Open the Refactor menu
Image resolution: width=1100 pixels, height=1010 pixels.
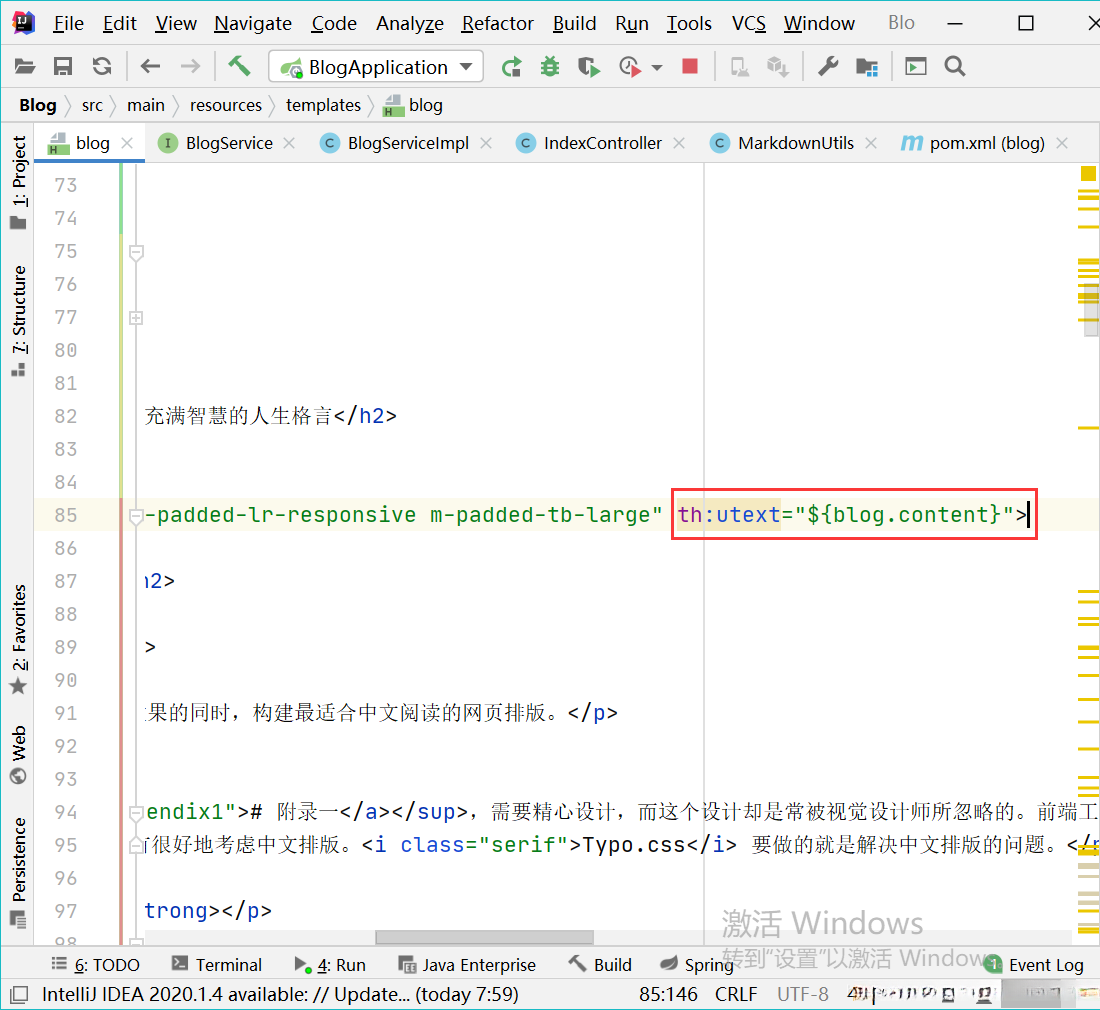(497, 23)
